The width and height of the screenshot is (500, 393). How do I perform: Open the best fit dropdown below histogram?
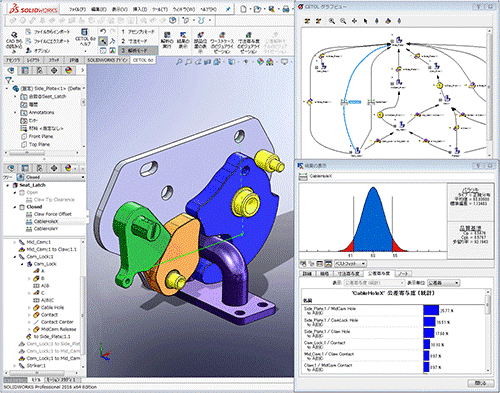pos(350,264)
